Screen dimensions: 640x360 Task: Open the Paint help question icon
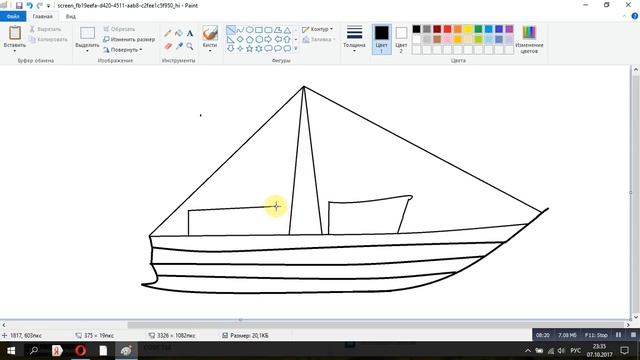pyautogui.click(x=635, y=16)
